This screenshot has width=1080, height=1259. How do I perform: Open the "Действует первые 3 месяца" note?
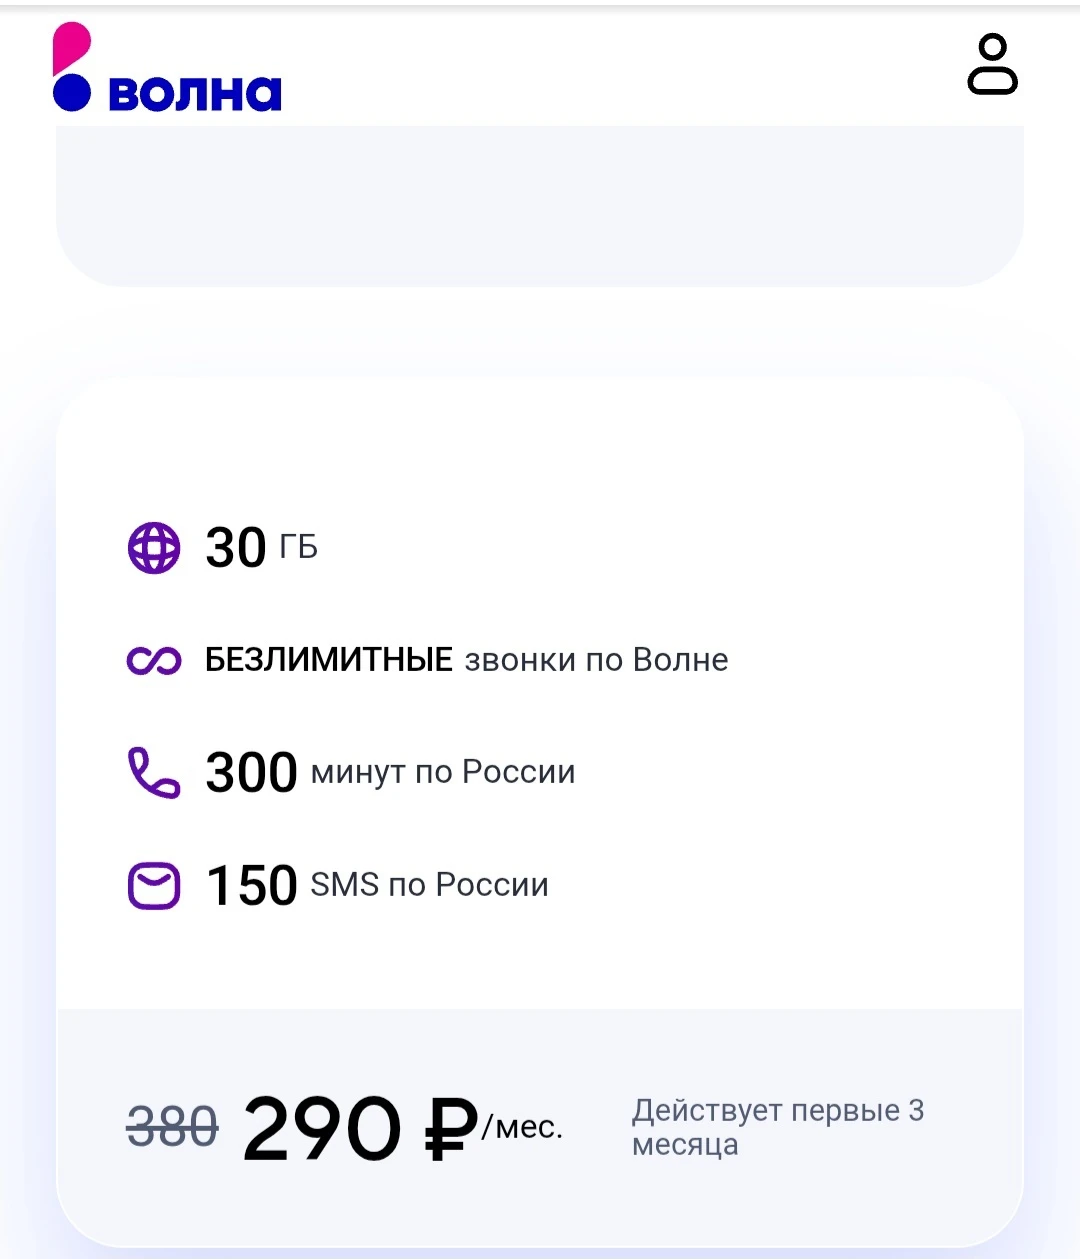(778, 1127)
